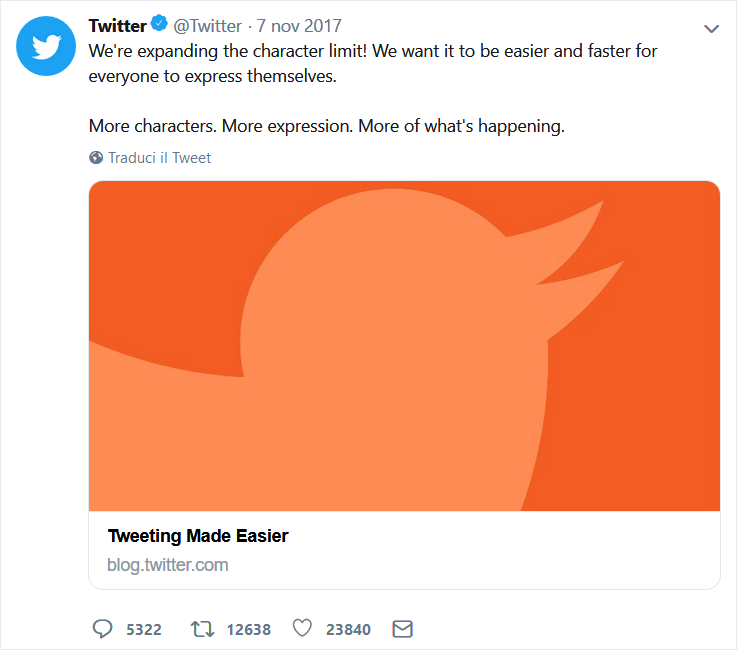
Task: Click the envelope direct message icon
Action: pyautogui.click(x=402, y=629)
